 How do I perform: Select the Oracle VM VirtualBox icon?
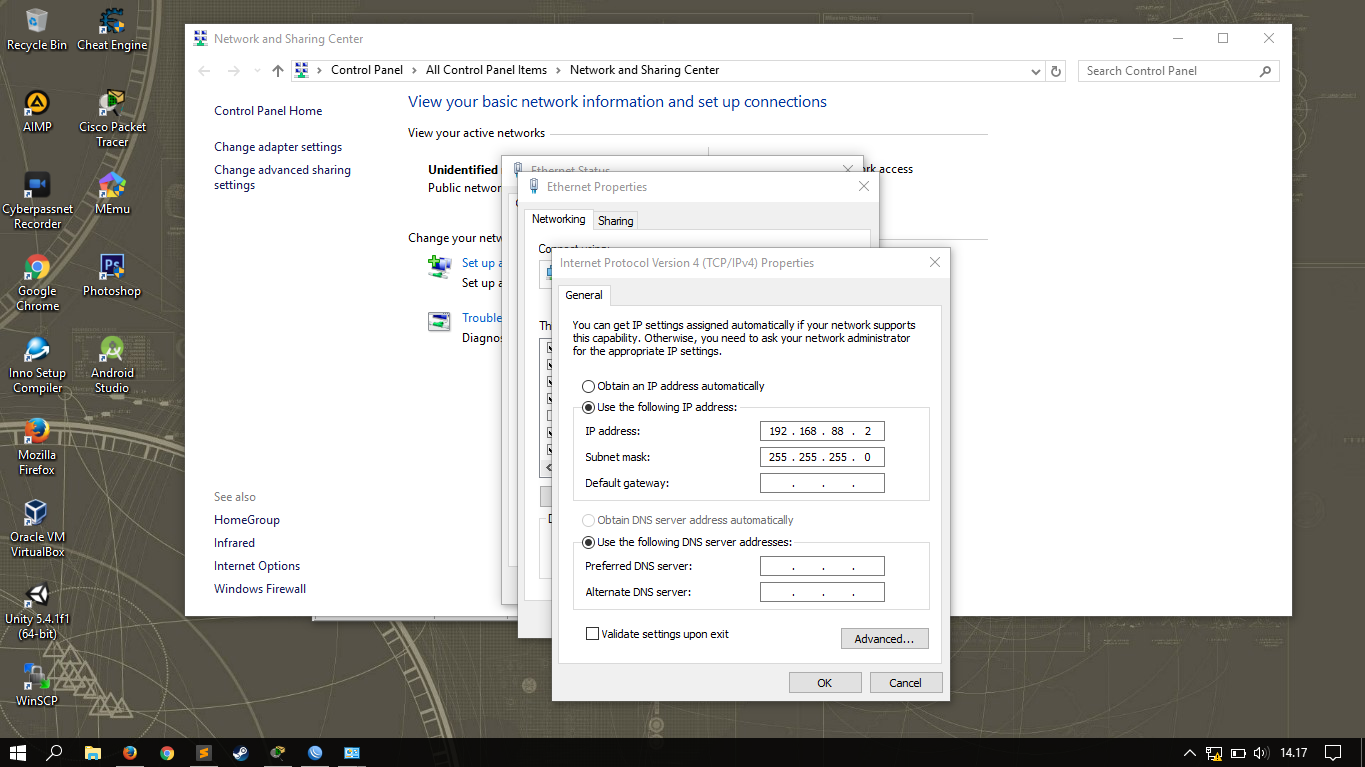coord(37,529)
